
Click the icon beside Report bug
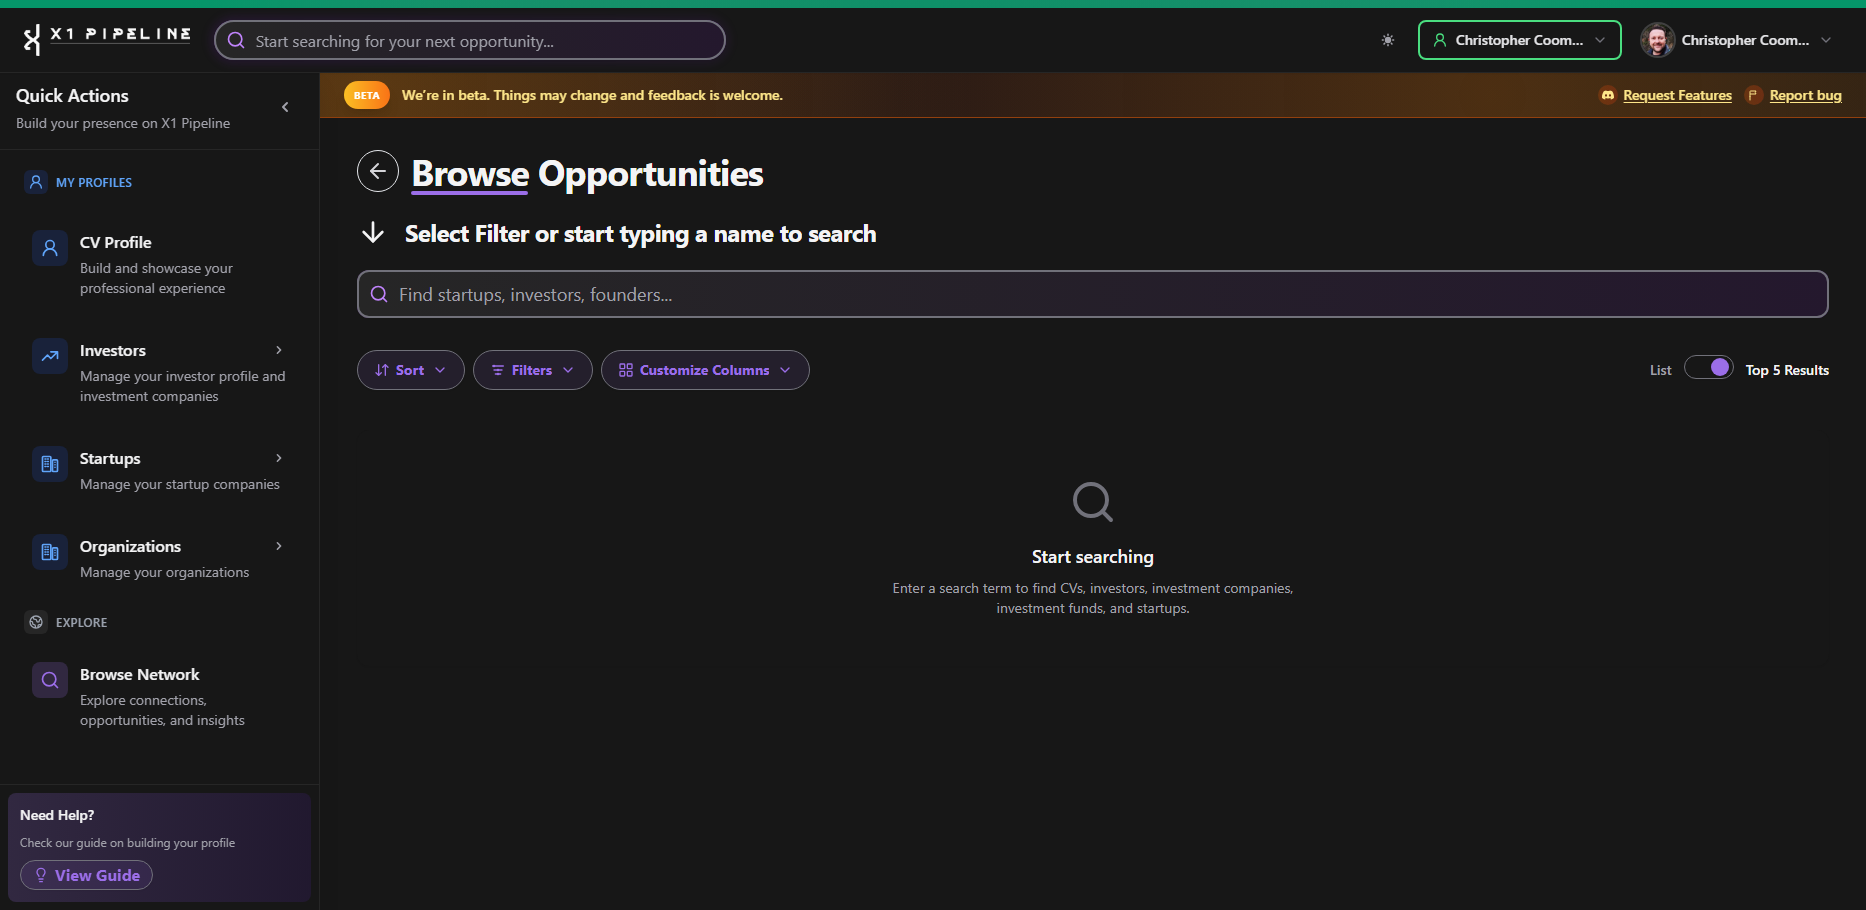tap(1753, 95)
